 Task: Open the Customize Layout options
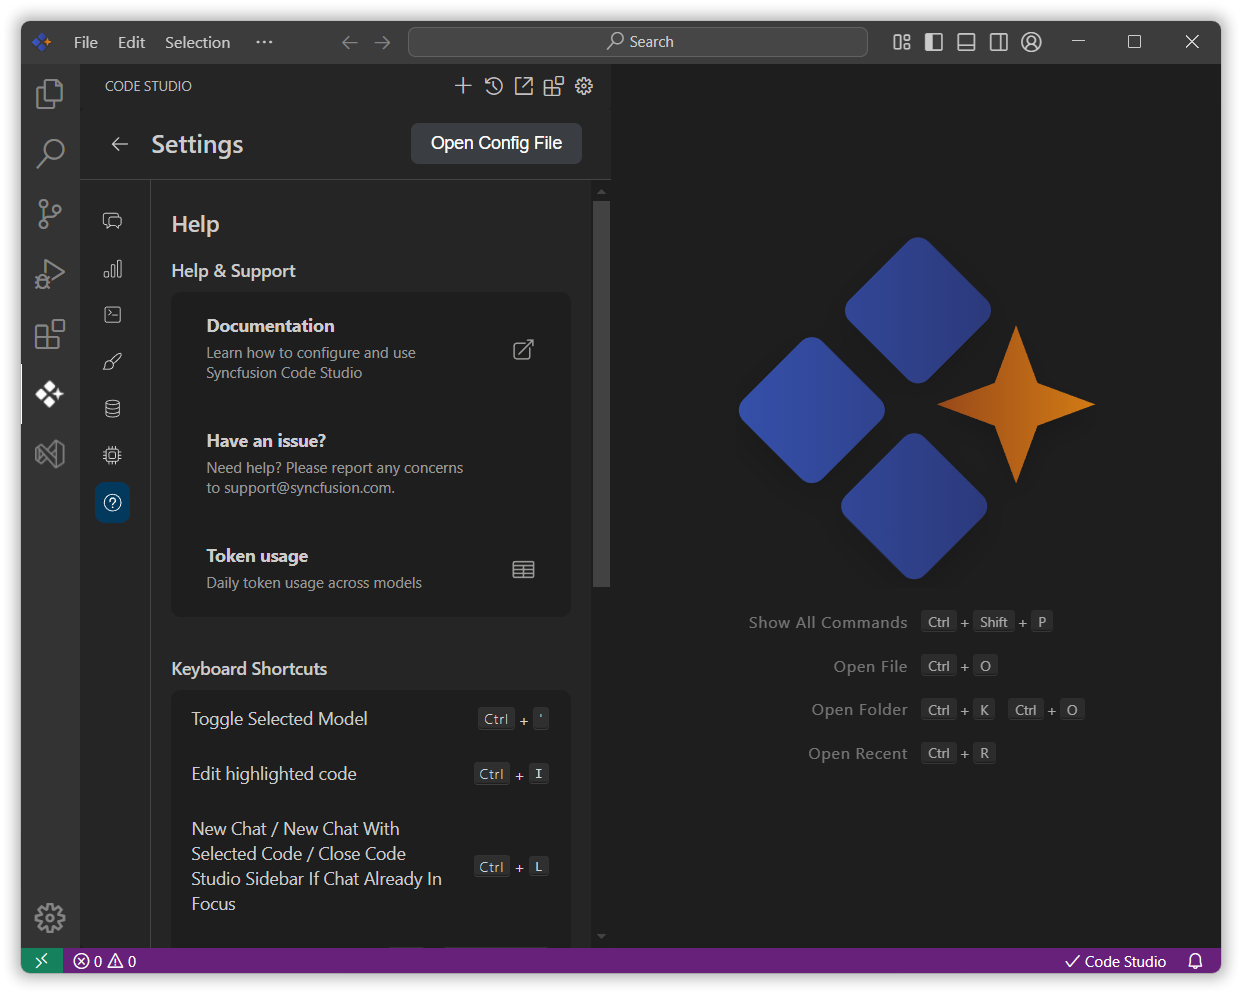902,42
